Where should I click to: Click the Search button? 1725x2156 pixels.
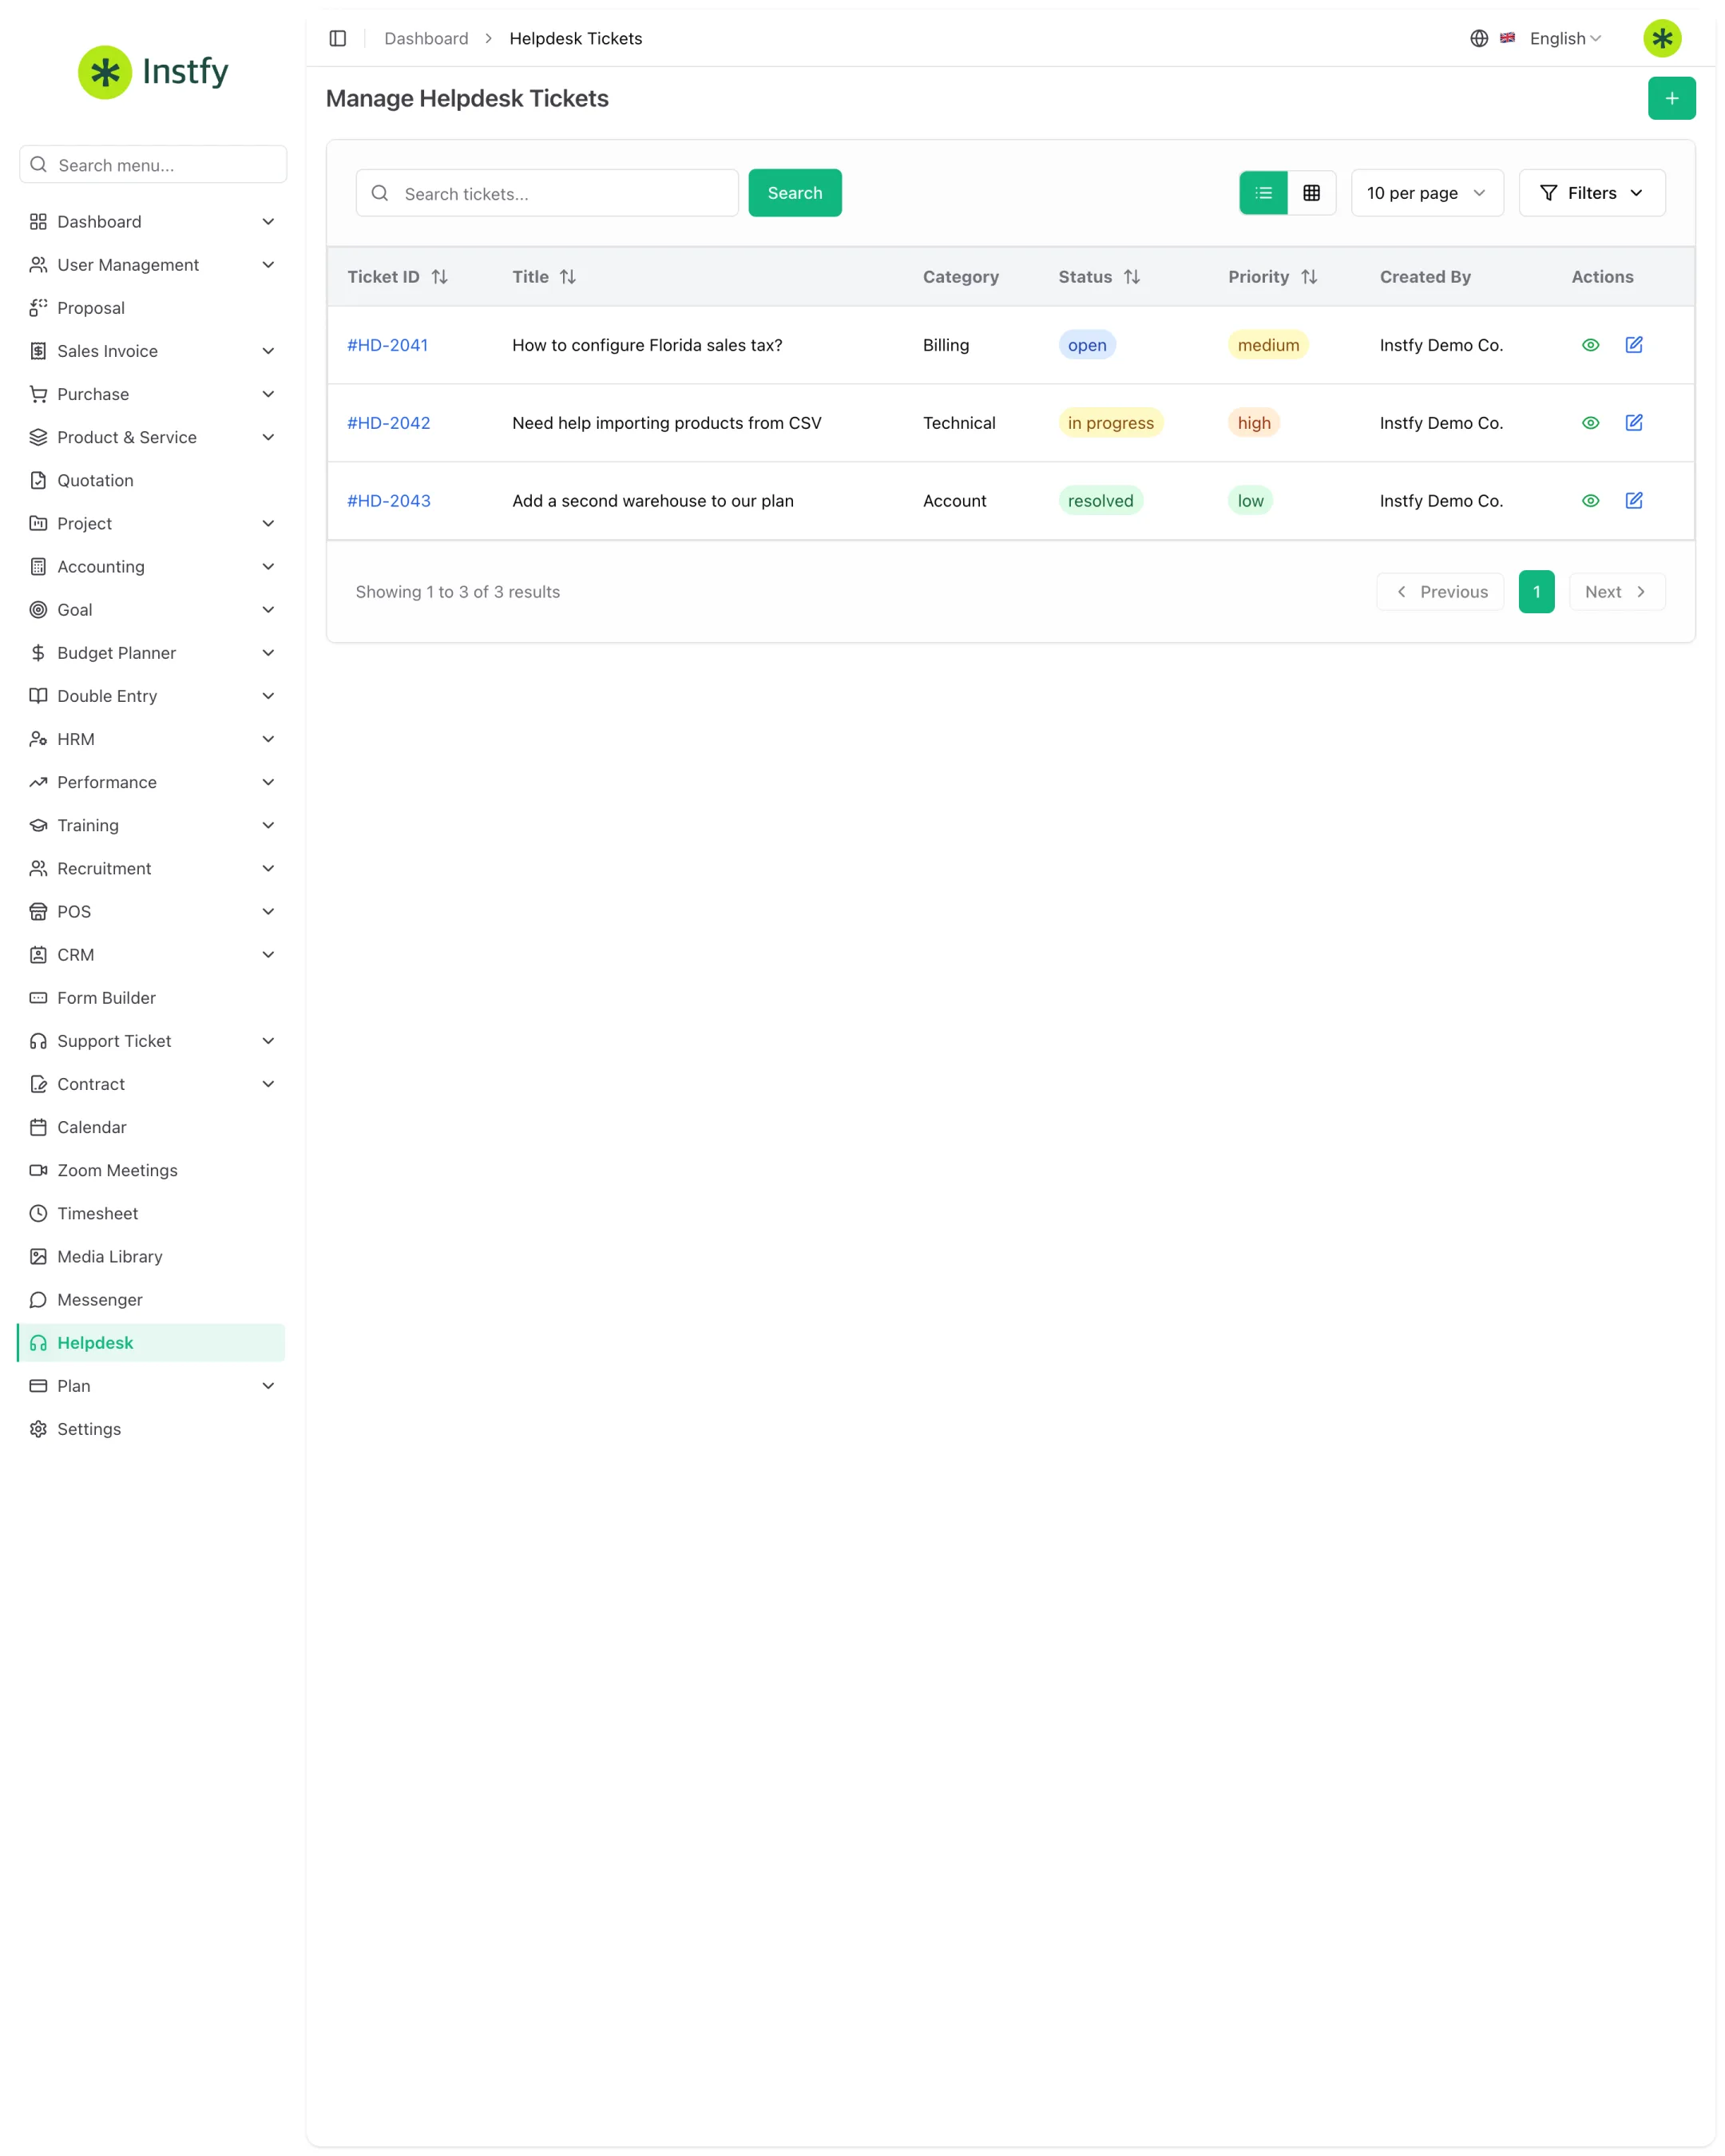[x=794, y=193]
